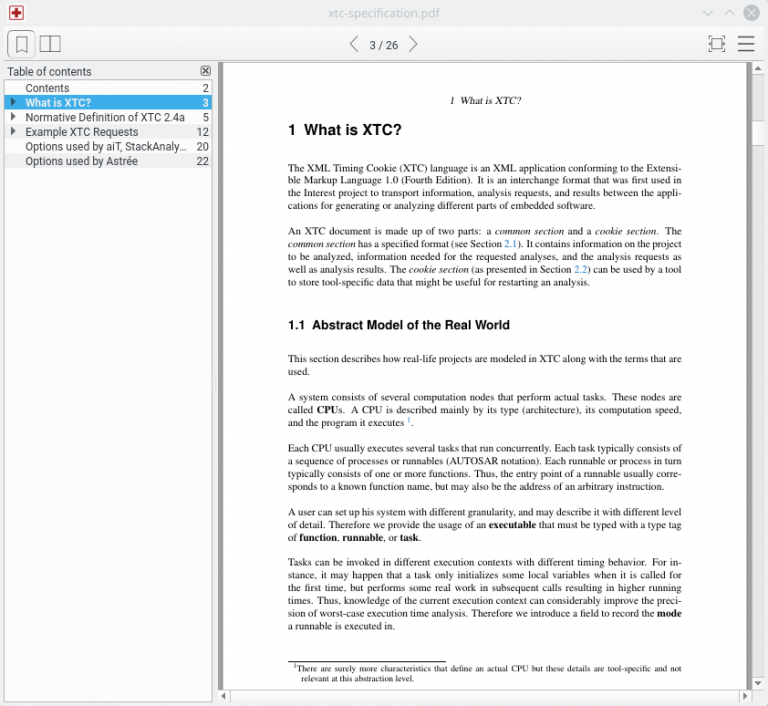Follow the Section 2.1 link
The image size is (768, 706).
pos(509,244)
